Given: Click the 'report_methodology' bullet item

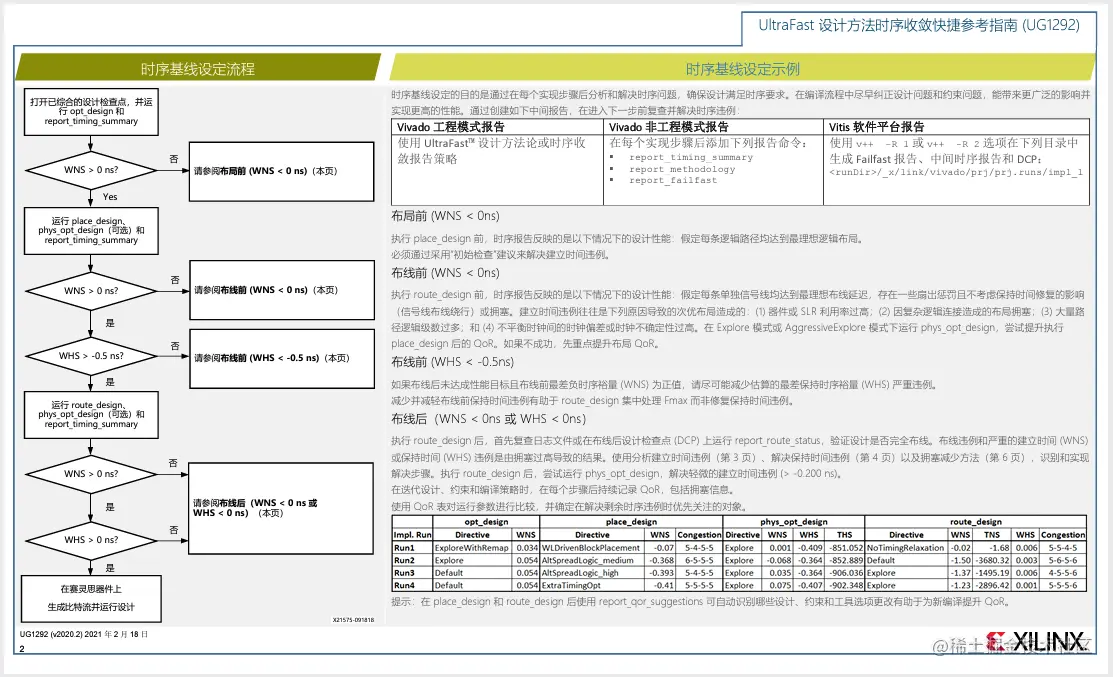Looking at the screenshot, I should click(x=681, y=169).
